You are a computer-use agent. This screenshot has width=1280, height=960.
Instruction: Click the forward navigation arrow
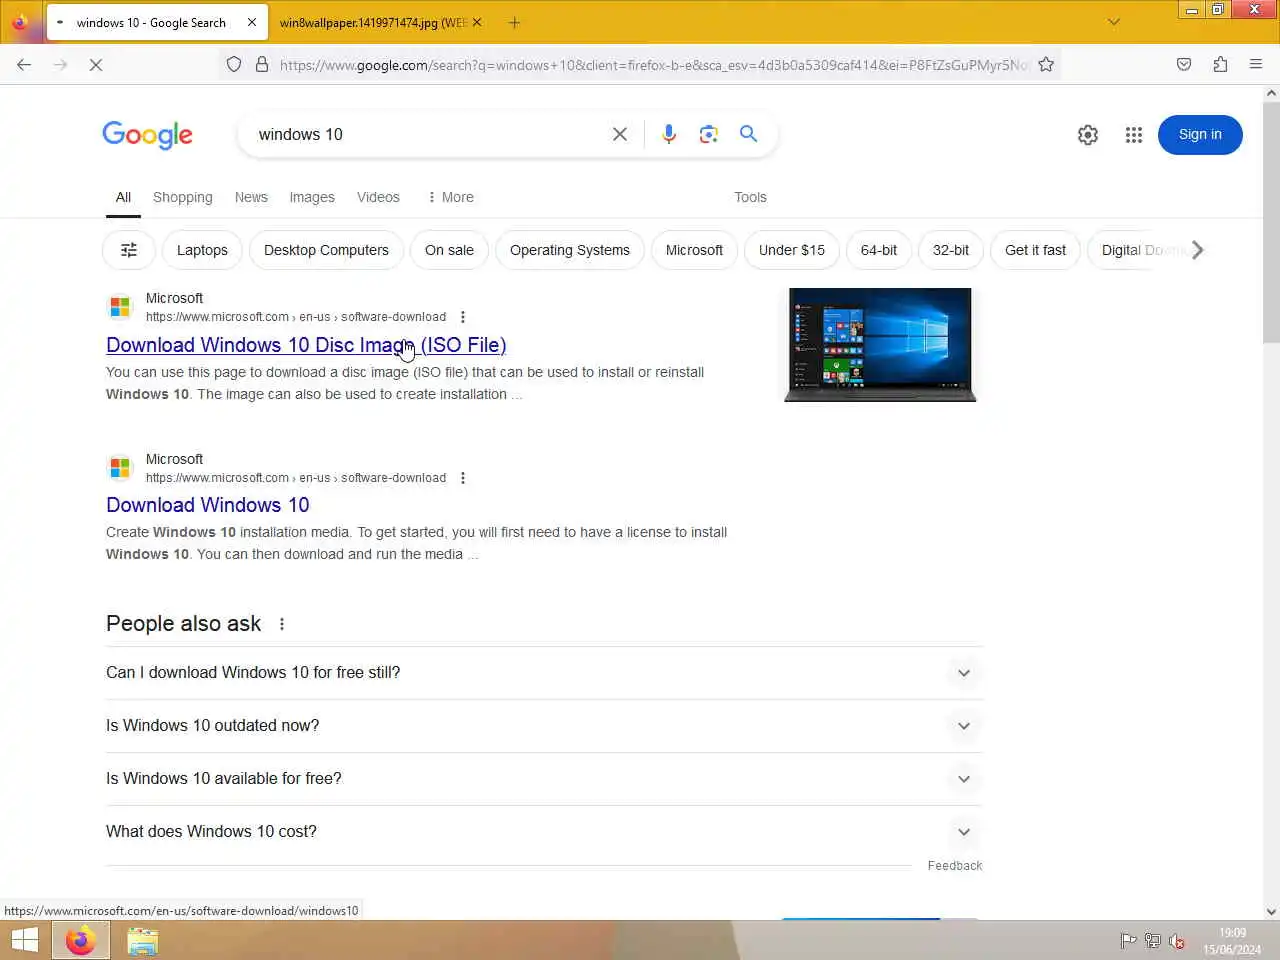click(60, 65)
